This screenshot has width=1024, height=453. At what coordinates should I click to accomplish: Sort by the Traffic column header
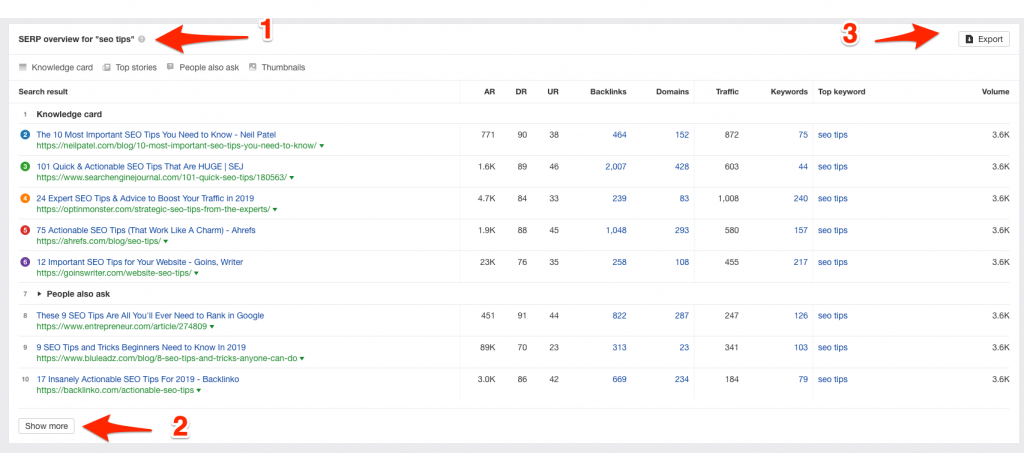point(727,92)
